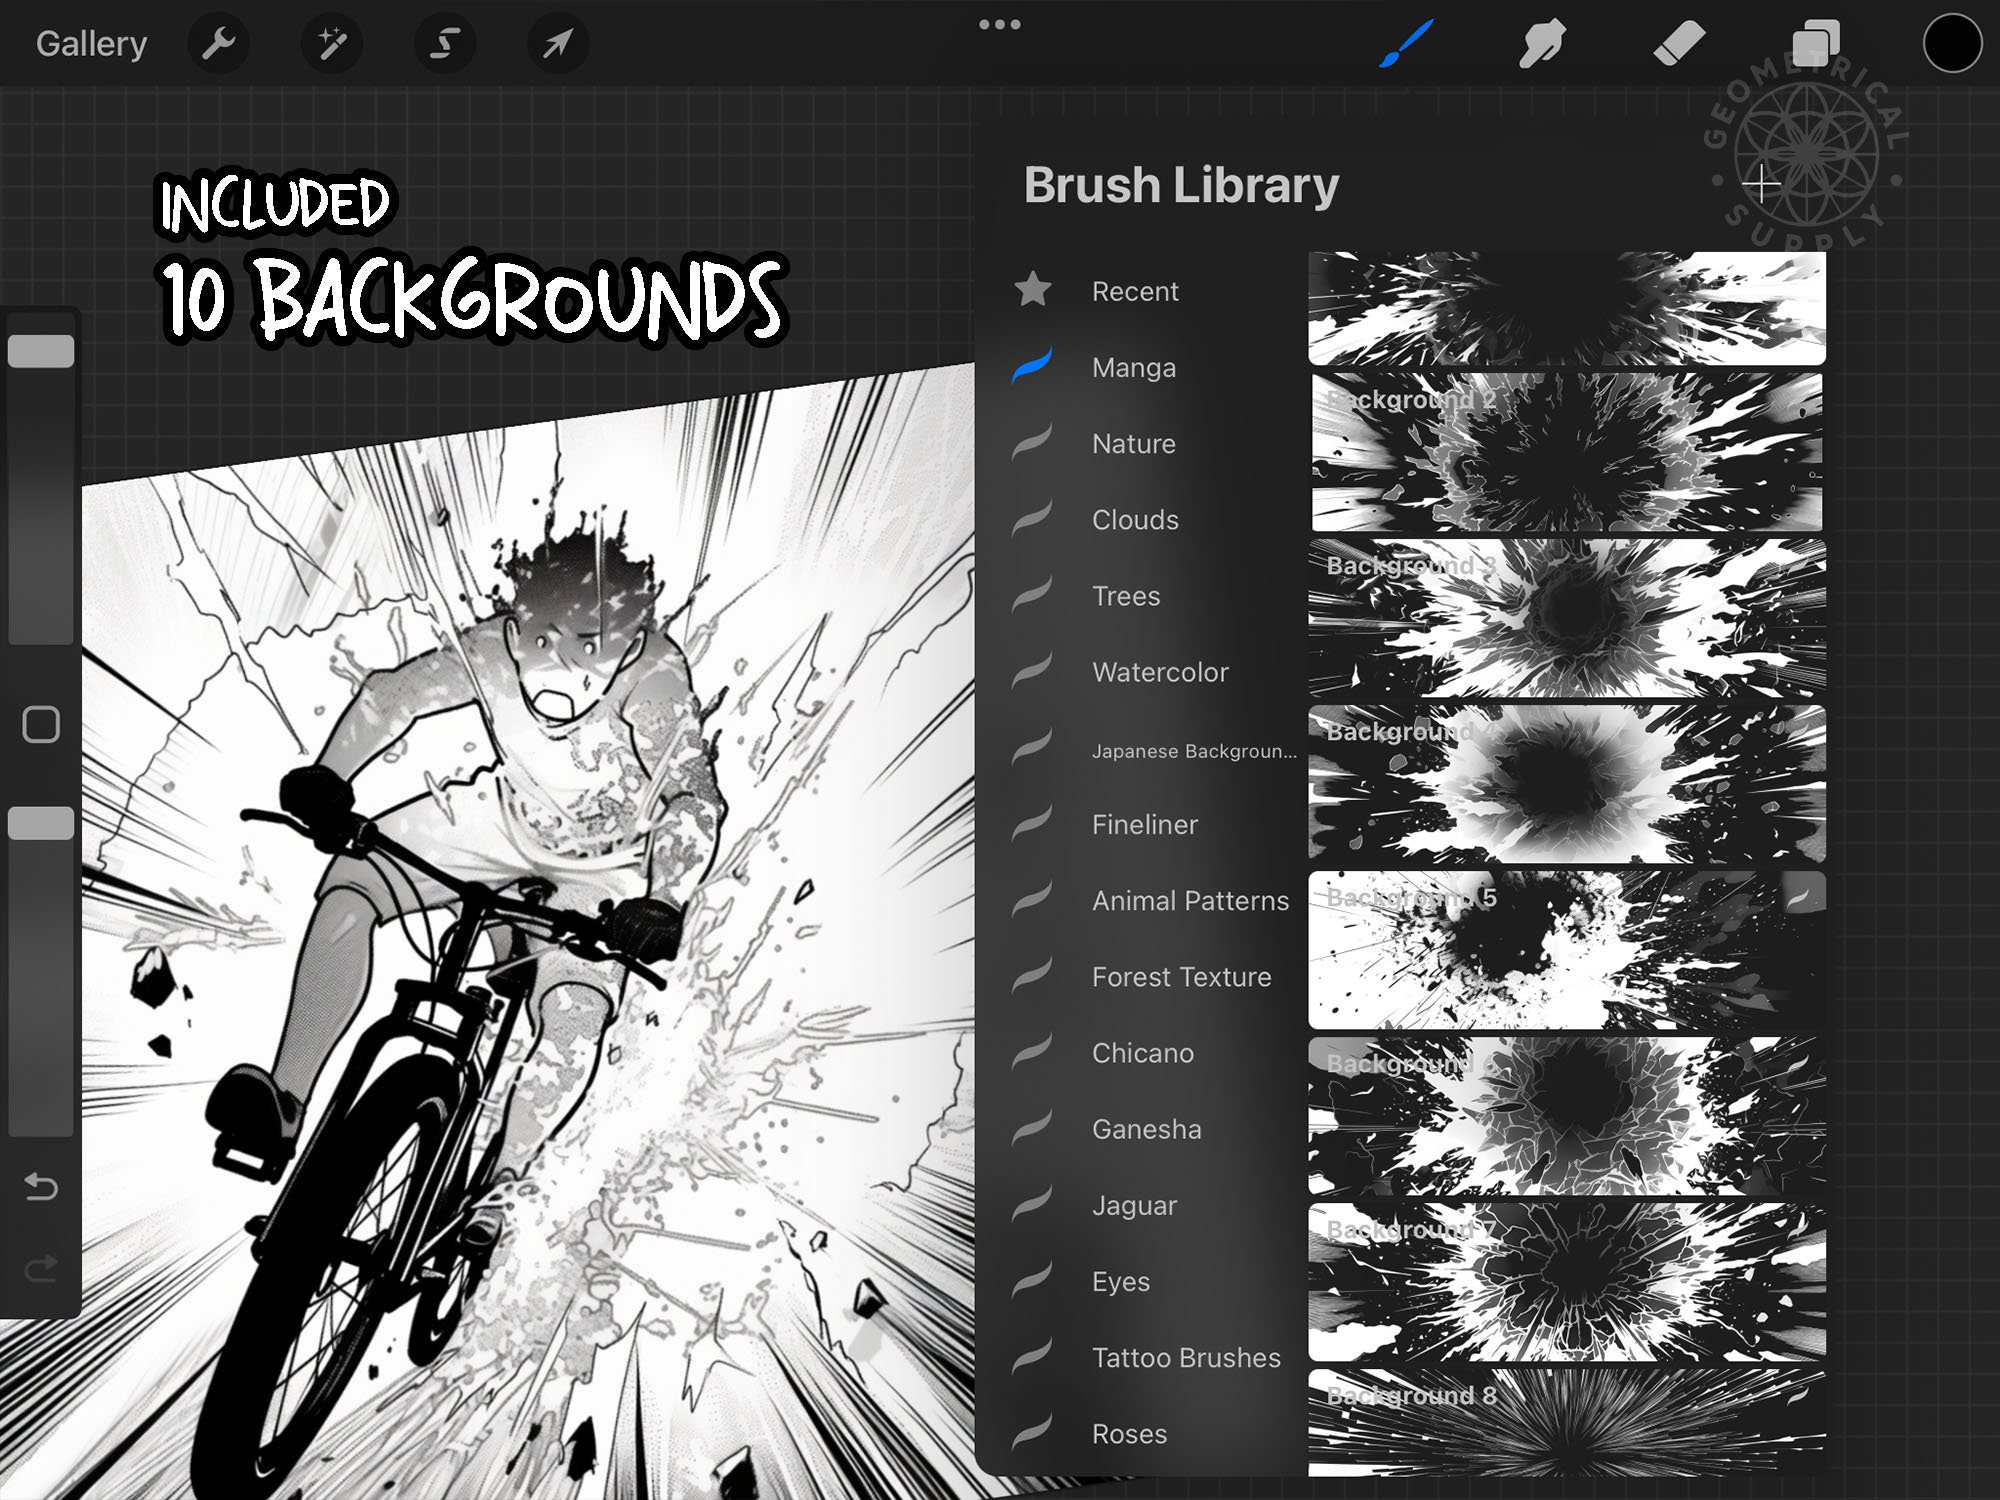Open the Layers panel
2000x1500 pixels.
click(x=1815, y=44)
